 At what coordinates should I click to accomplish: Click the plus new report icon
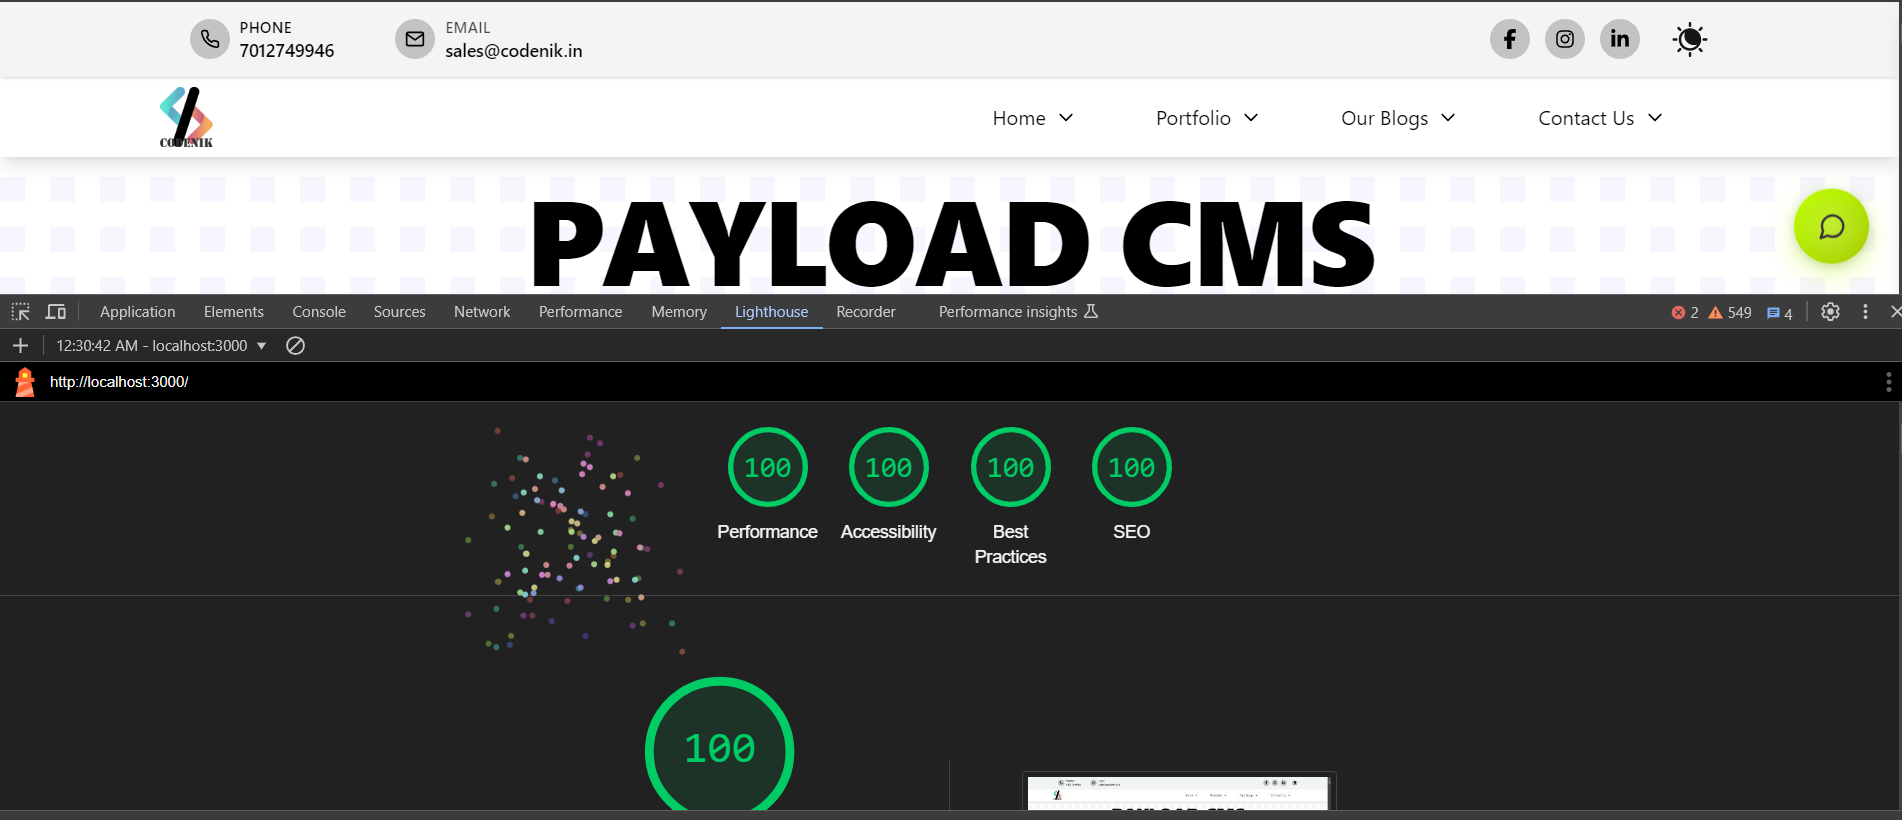tap(20, 346)
